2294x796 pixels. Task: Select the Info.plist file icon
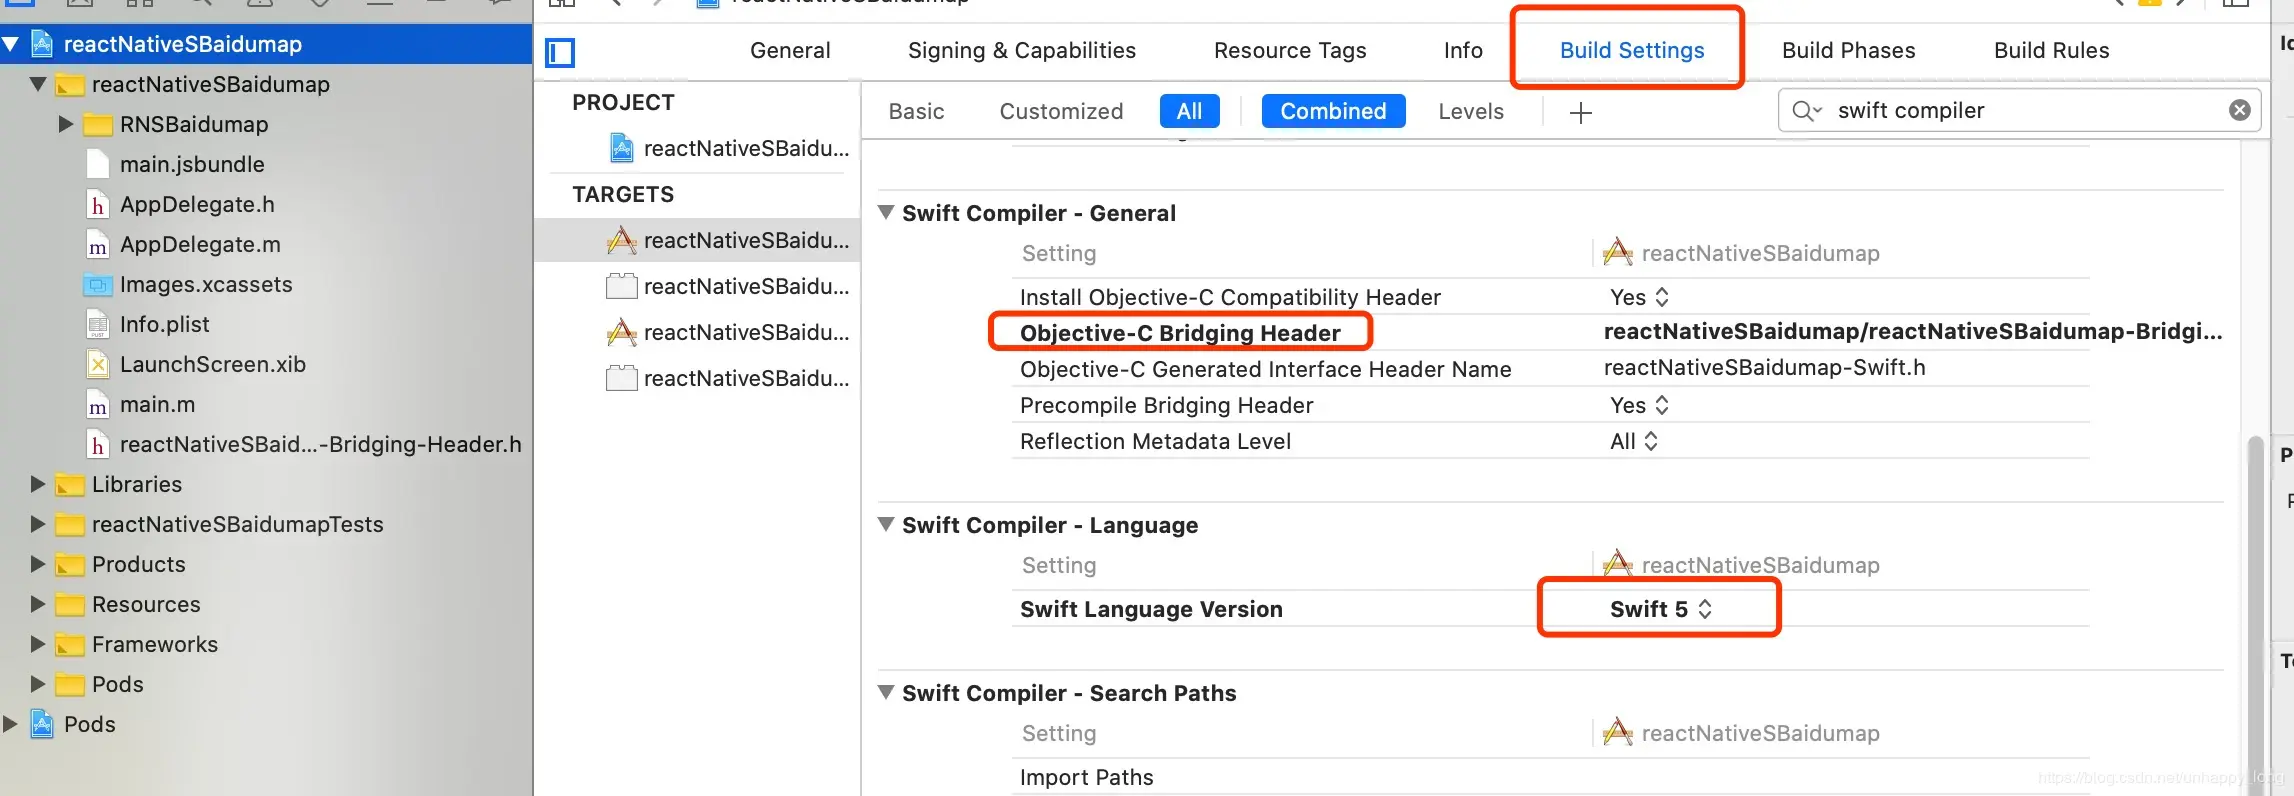(x=98, y=325)
